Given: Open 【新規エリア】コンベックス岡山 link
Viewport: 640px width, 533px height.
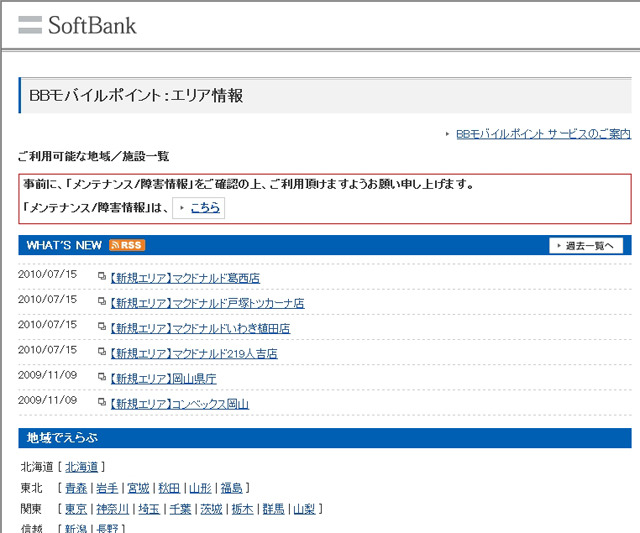Looking at the screenshot, I should tap(180, 404).
